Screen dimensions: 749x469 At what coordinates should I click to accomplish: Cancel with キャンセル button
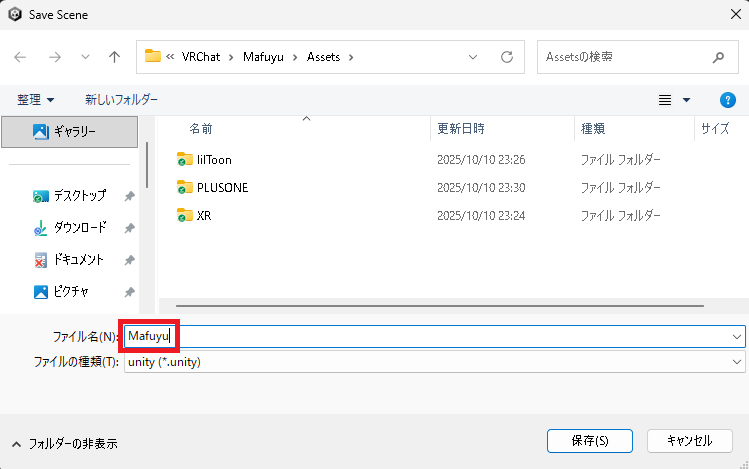click(690, 441)
